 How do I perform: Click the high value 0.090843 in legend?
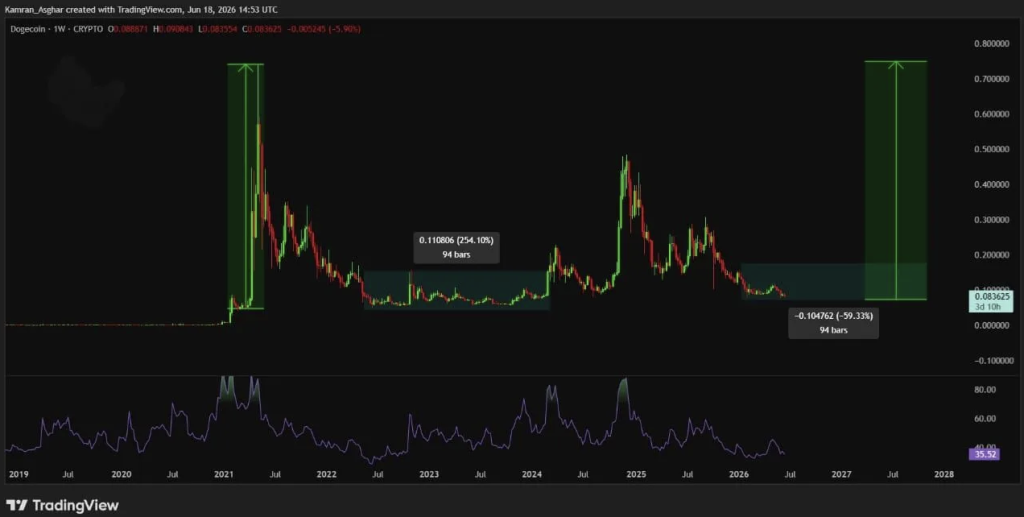tap(174, 29)
